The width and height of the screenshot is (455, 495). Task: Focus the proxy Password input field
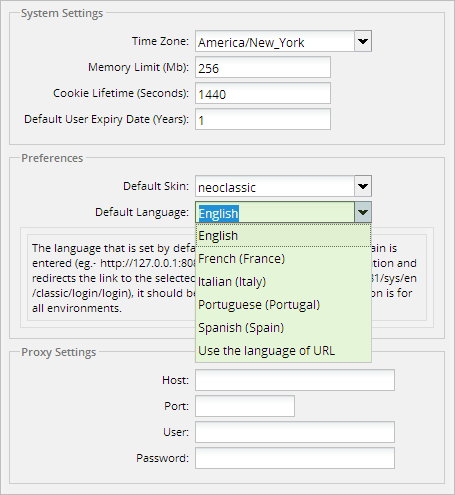click(295, 458)
